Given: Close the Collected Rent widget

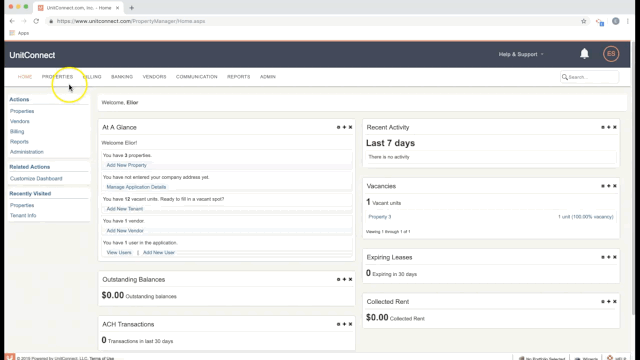Looking at the screenshot, I should (x=615, y=302).
